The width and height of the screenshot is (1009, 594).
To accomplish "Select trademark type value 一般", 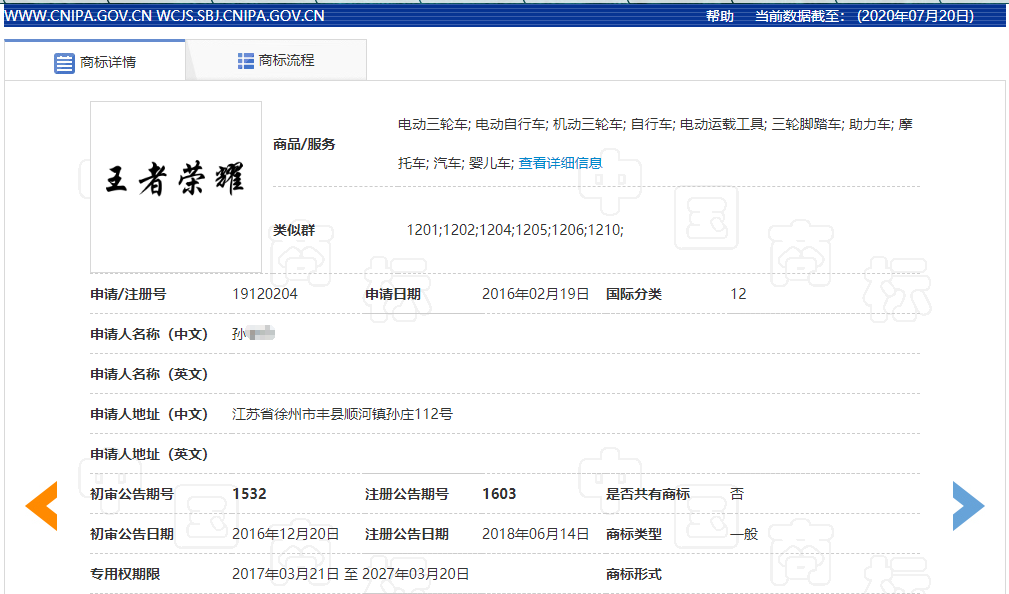I will point(745,534).
